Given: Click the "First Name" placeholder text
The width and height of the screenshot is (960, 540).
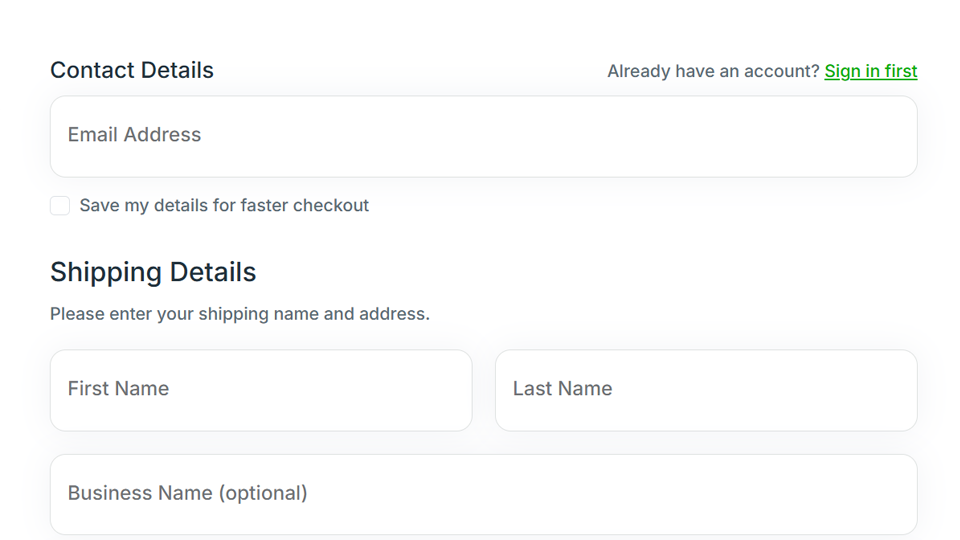Looking at the screenshot, I should click(118, 389).
